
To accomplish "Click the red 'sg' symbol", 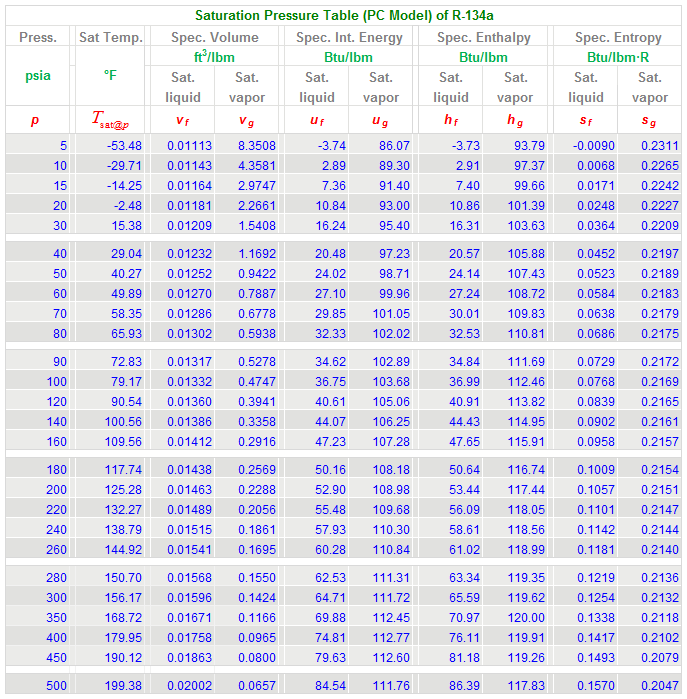I will point(649,120).
